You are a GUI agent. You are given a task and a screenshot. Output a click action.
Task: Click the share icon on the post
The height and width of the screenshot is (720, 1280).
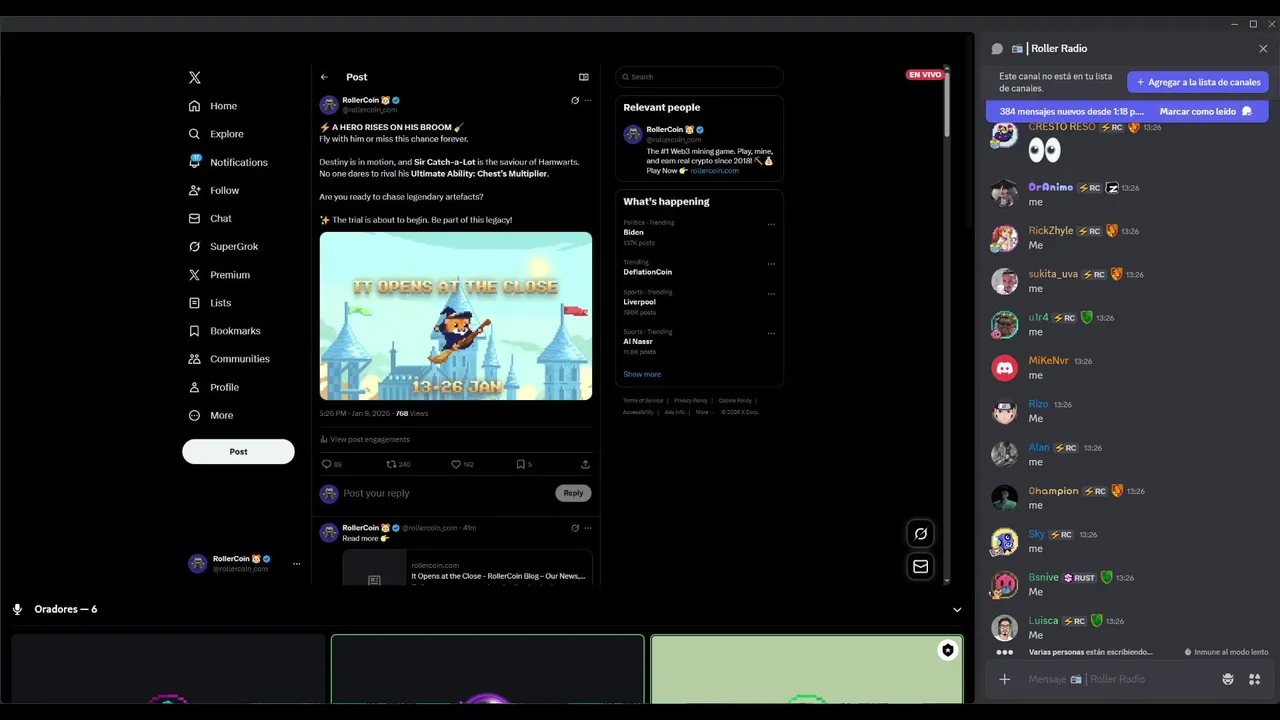[585, 464]
